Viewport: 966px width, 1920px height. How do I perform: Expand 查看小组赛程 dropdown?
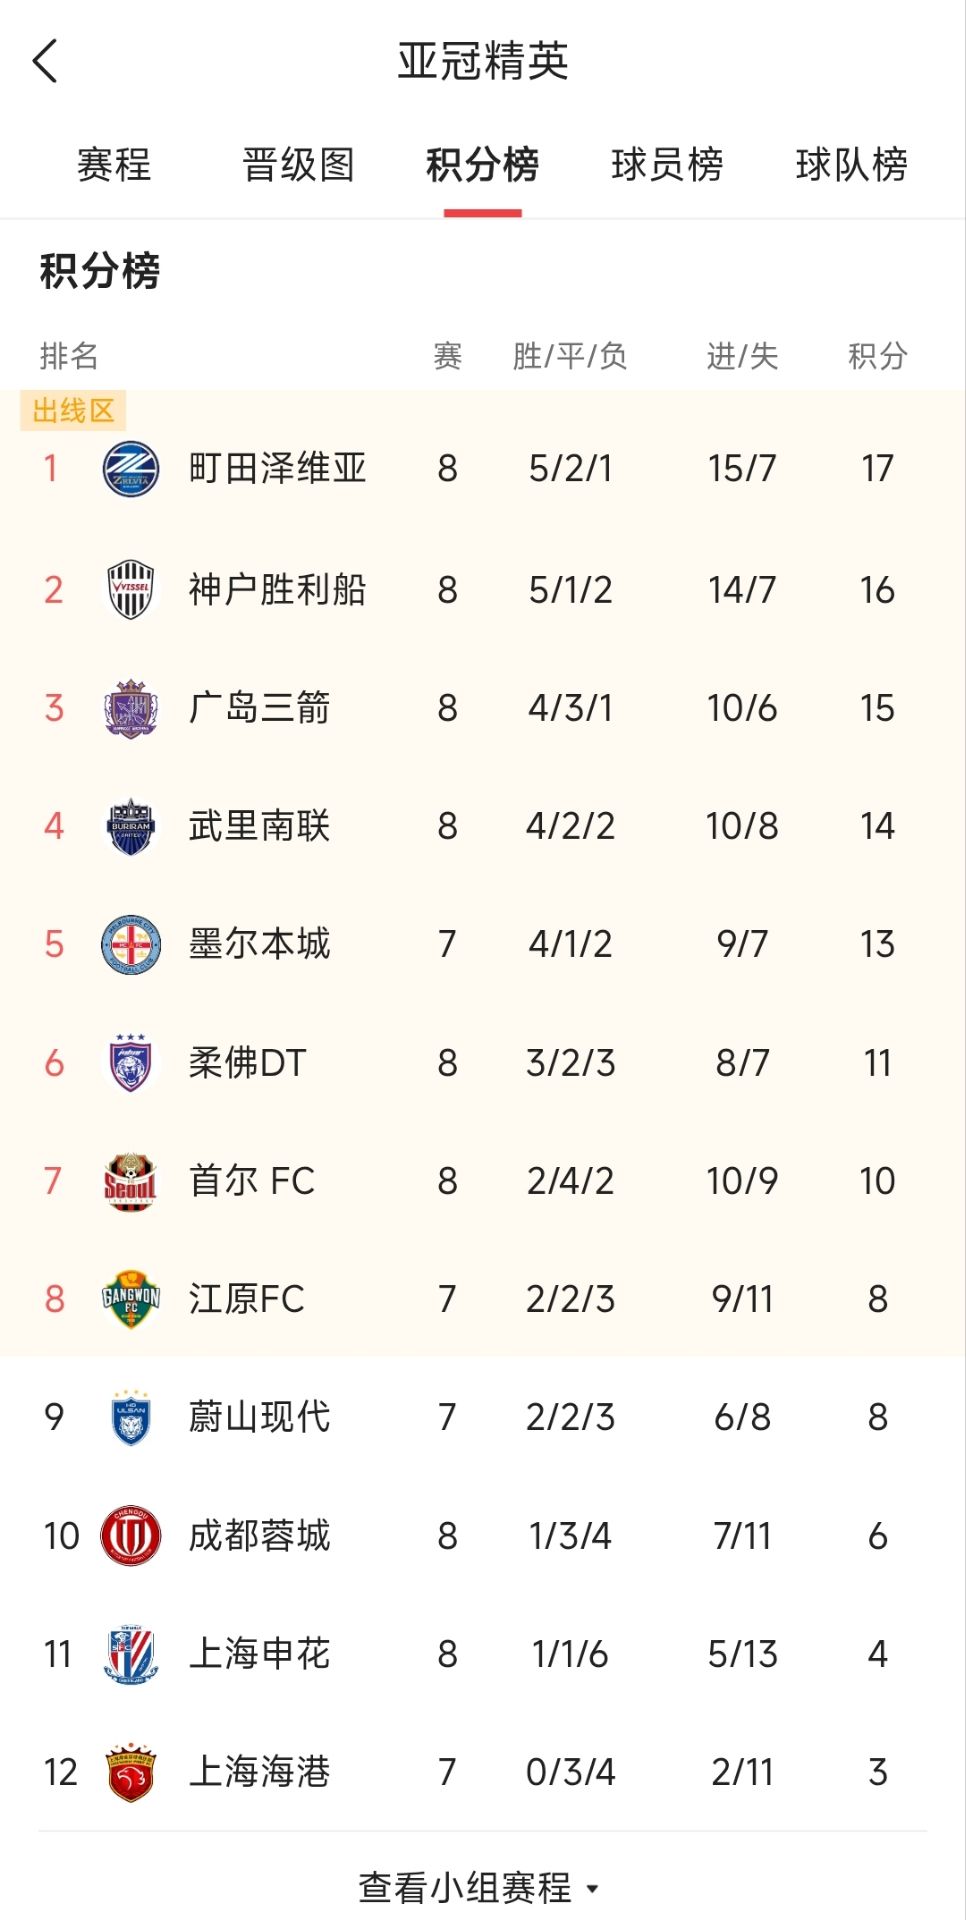480,1888
